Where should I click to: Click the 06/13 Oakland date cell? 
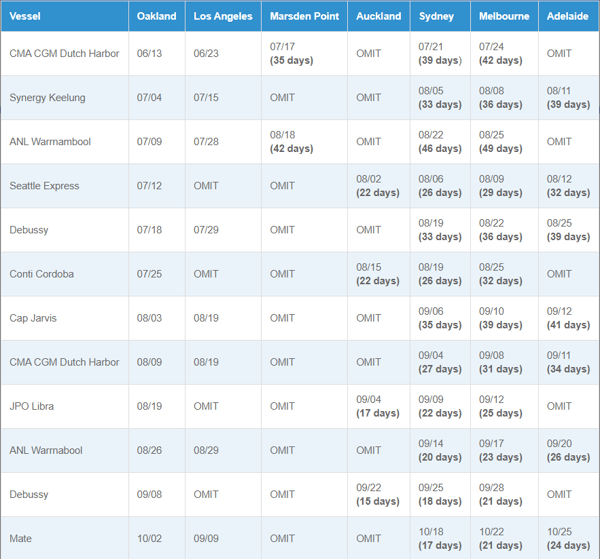point(148,54)
